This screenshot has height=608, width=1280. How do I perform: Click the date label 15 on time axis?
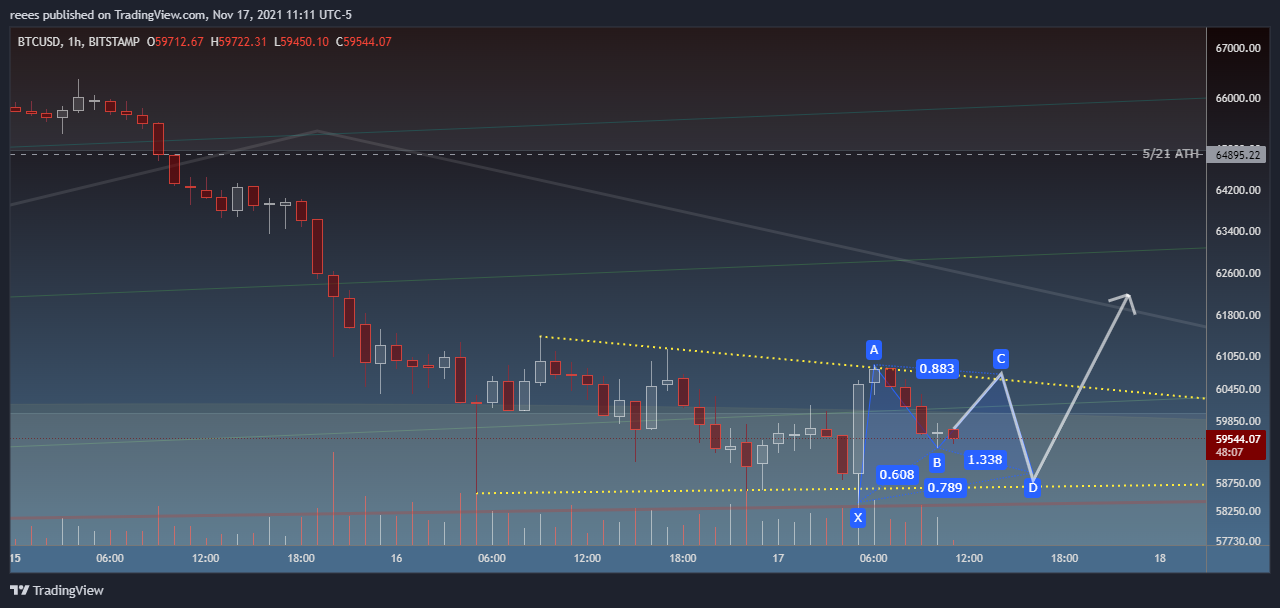[15, 558]
